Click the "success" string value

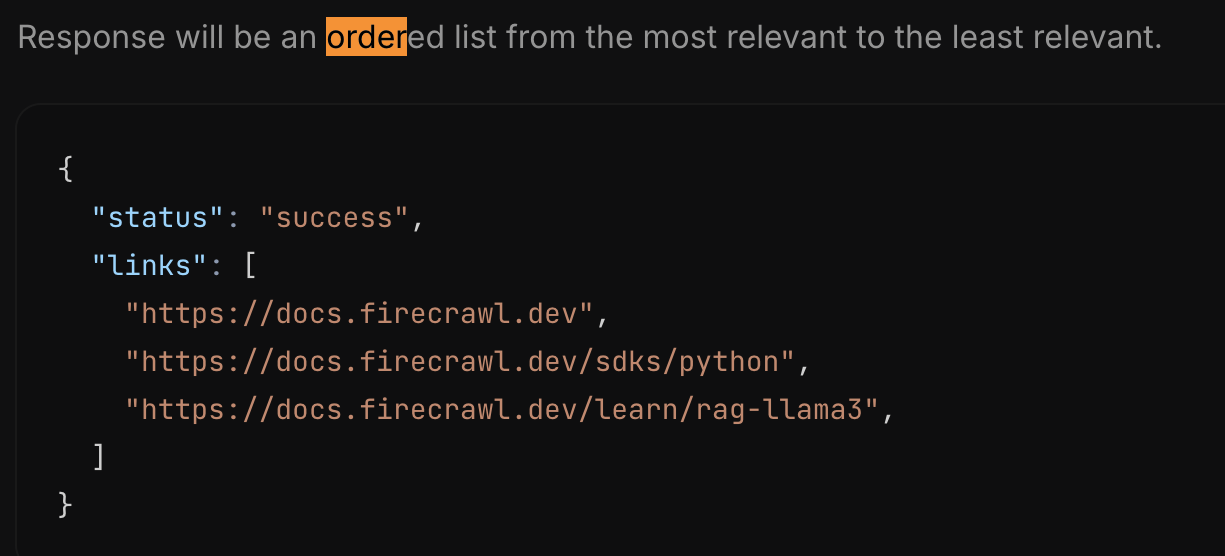click(x=334, y=217)
